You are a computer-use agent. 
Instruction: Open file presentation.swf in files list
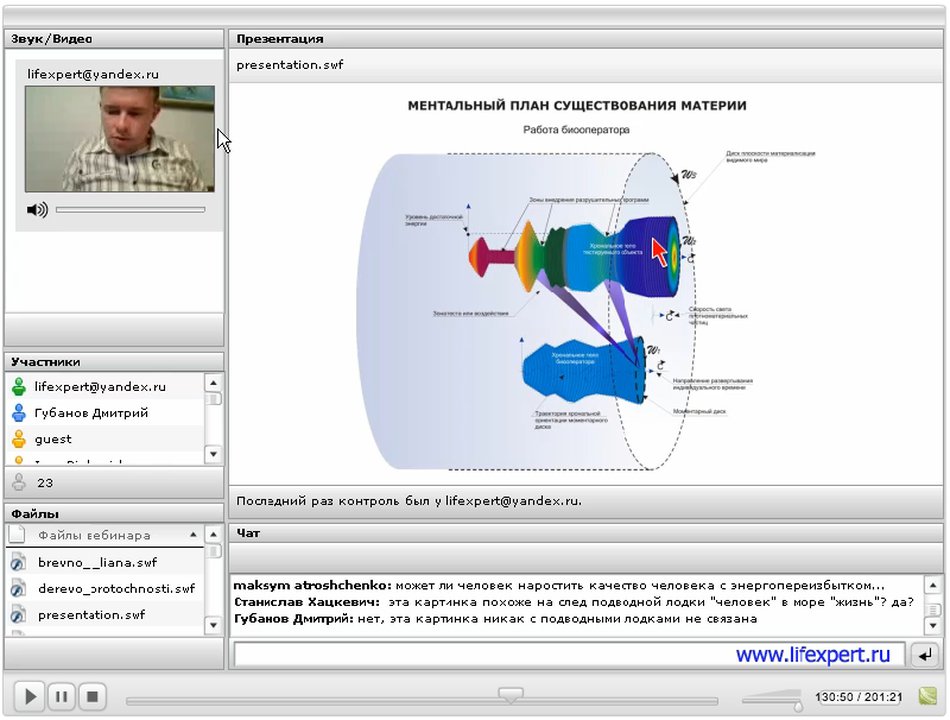(105, 615)
